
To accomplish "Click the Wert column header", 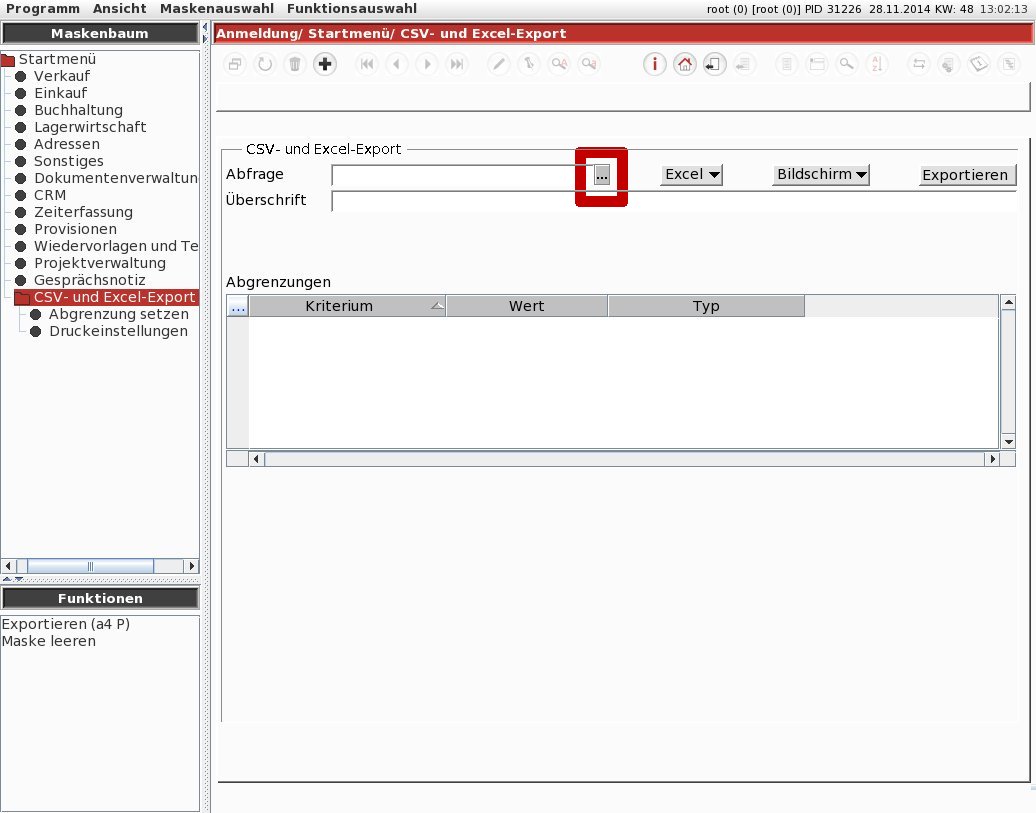I will [x=527, y=306].
